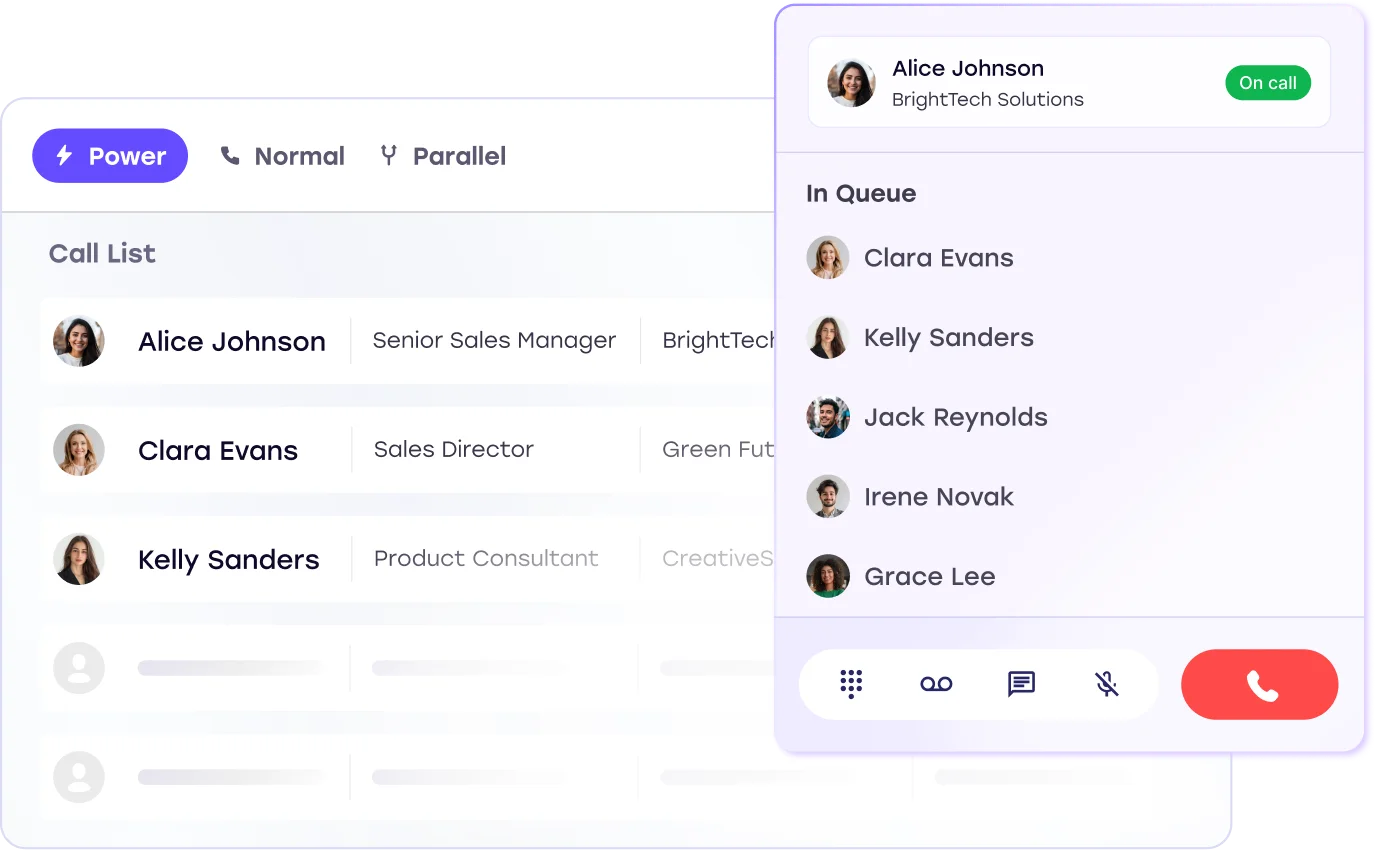Switch to Parallel dialer mode
The image size is (1375, 850).
443,156
